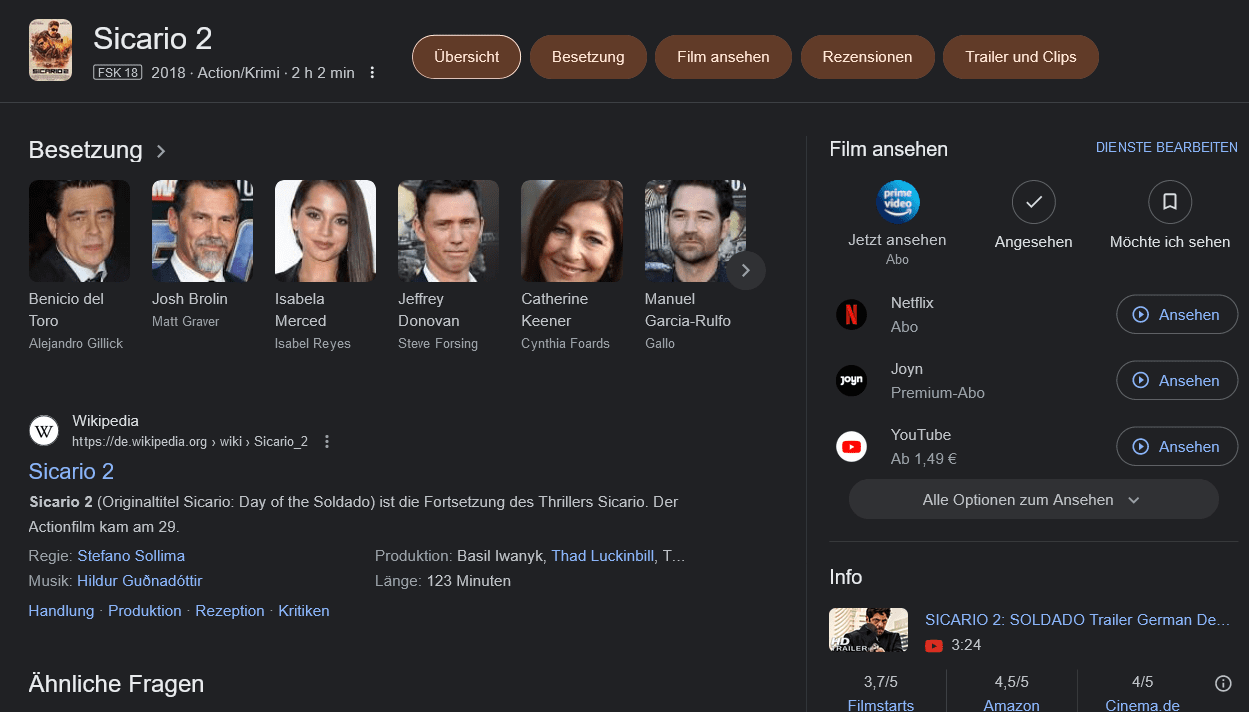
Task: Jump to the Produktion section link
Action: [145, 610]
